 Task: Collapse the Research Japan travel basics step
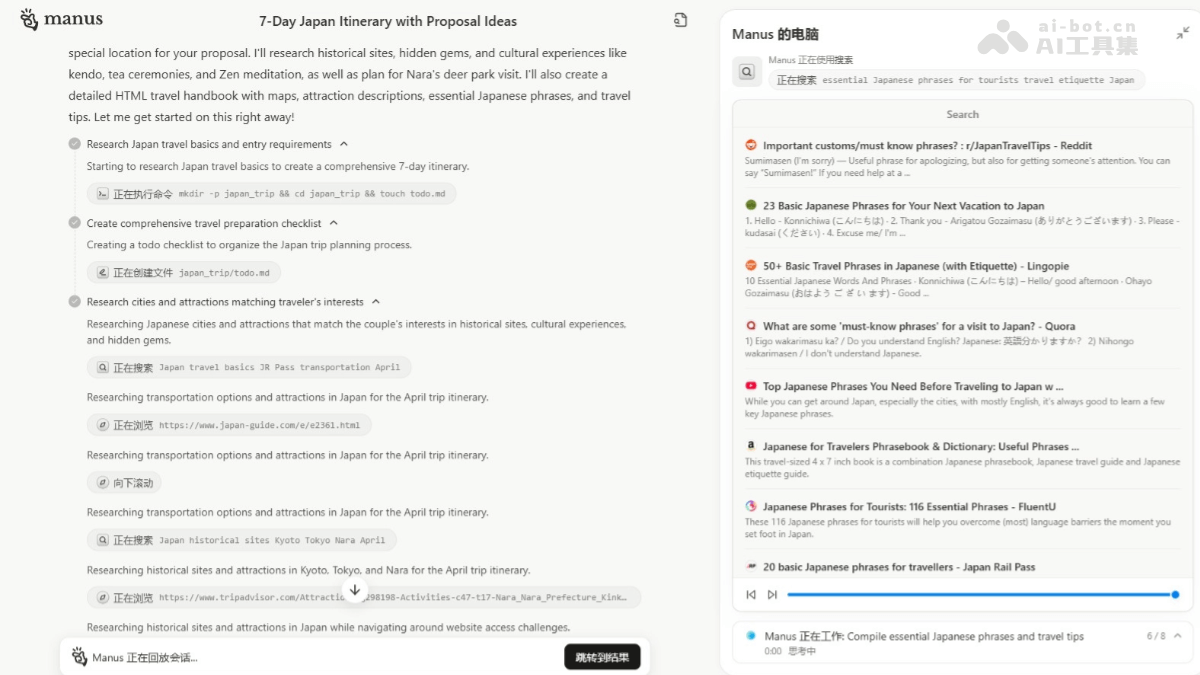click(x=345, y=143)
